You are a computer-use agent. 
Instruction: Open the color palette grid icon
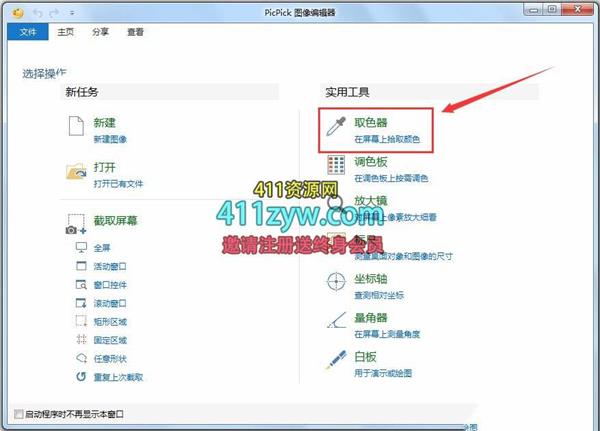337,166
